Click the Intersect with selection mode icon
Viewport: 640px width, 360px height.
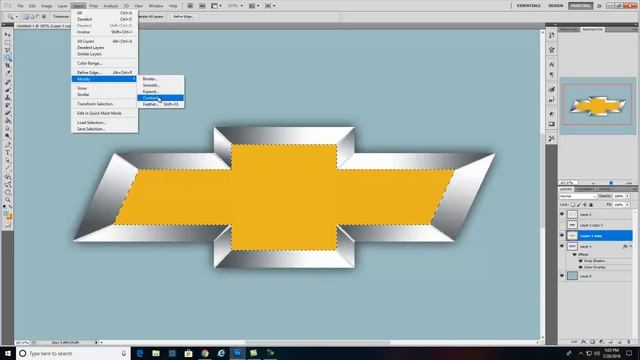tap(44, 17)
